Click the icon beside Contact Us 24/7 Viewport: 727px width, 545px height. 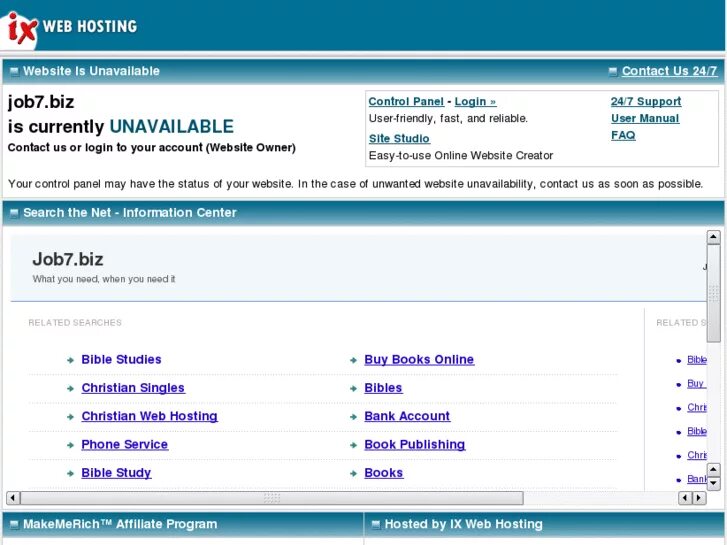pyautogui.click(x=612, y=71)
